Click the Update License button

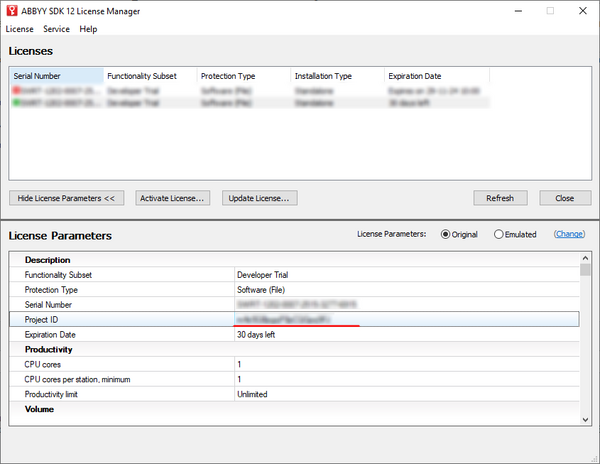click(x=259, y=198)
